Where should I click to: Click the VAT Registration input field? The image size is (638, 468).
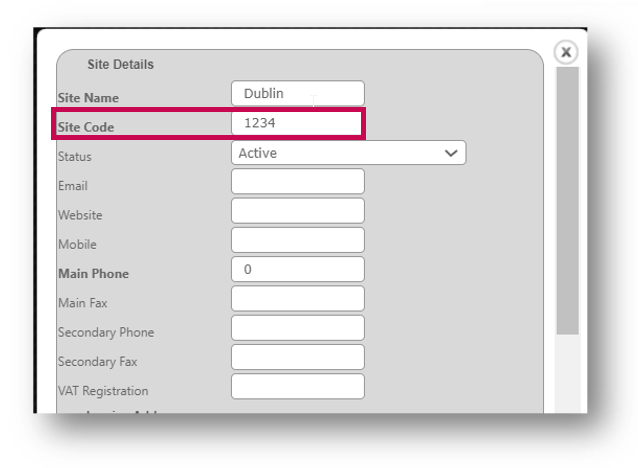(298, 387)
